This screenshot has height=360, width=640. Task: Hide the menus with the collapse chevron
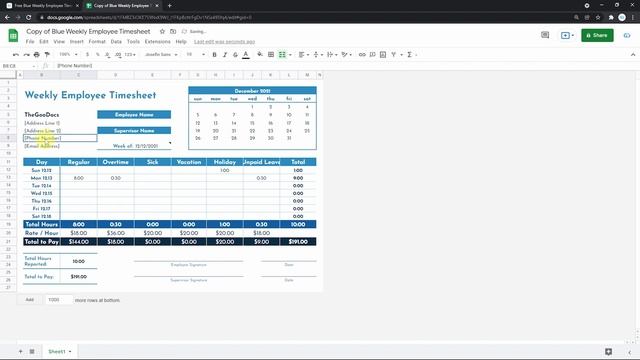[633, 55]
